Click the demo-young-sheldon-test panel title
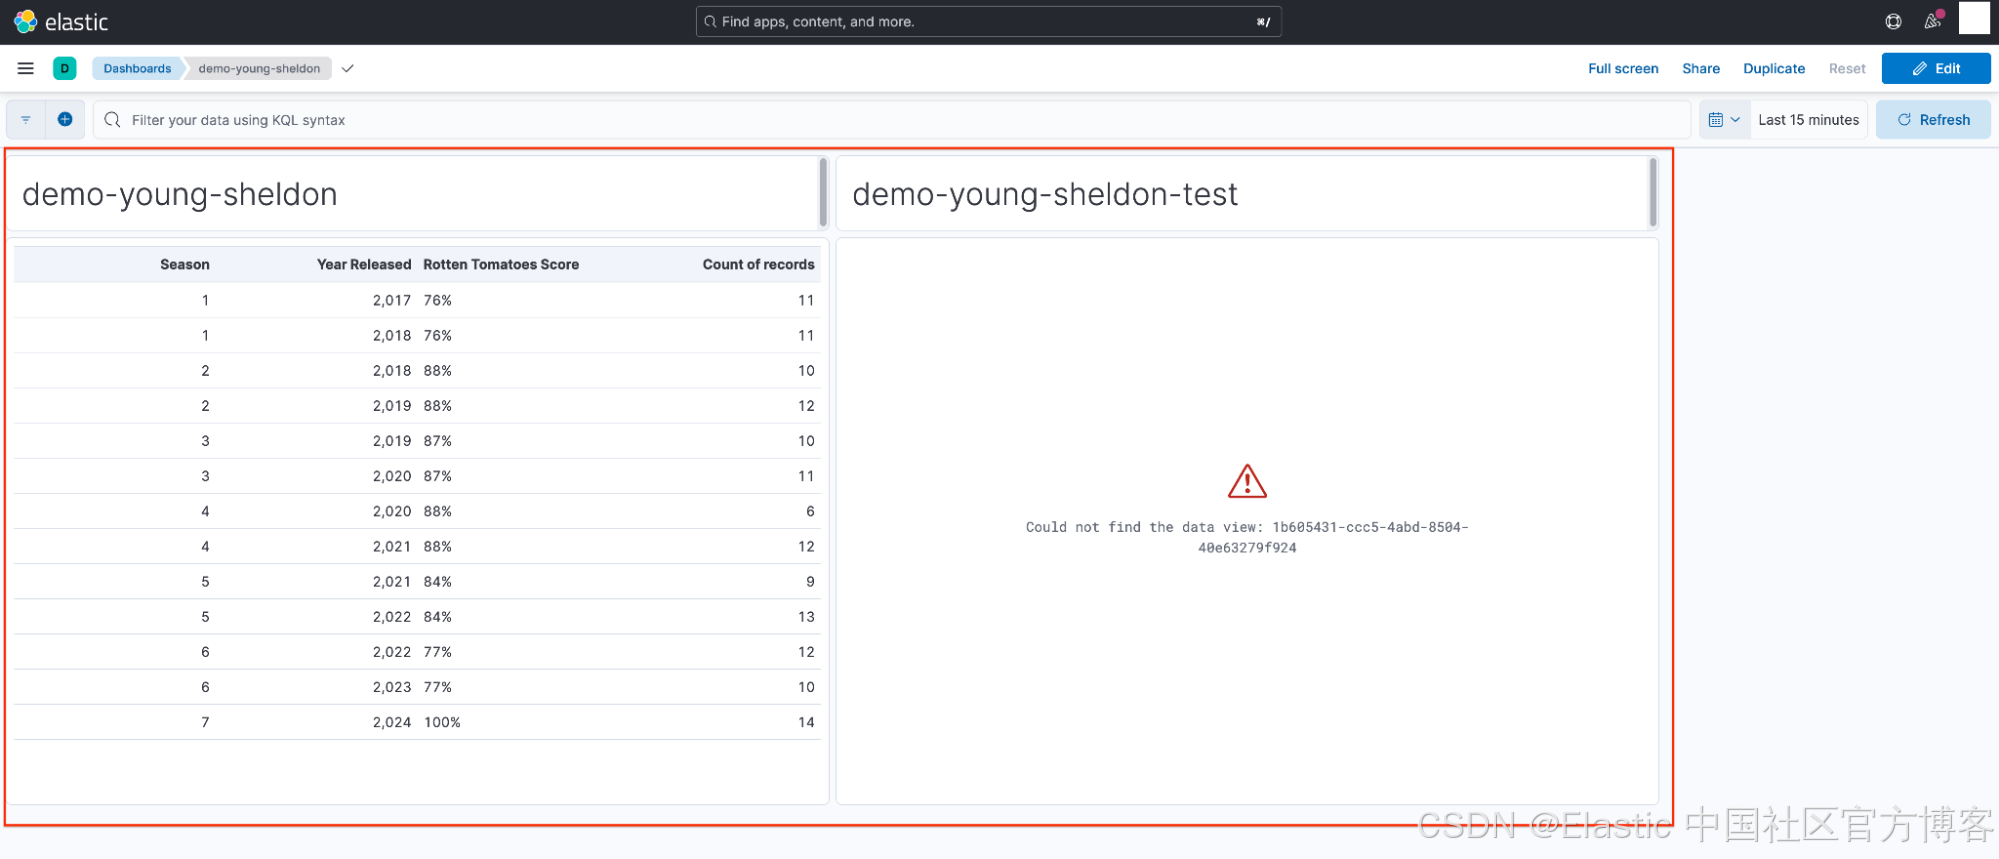This screenshot has height=859, width=1999. coord(1045,194)
